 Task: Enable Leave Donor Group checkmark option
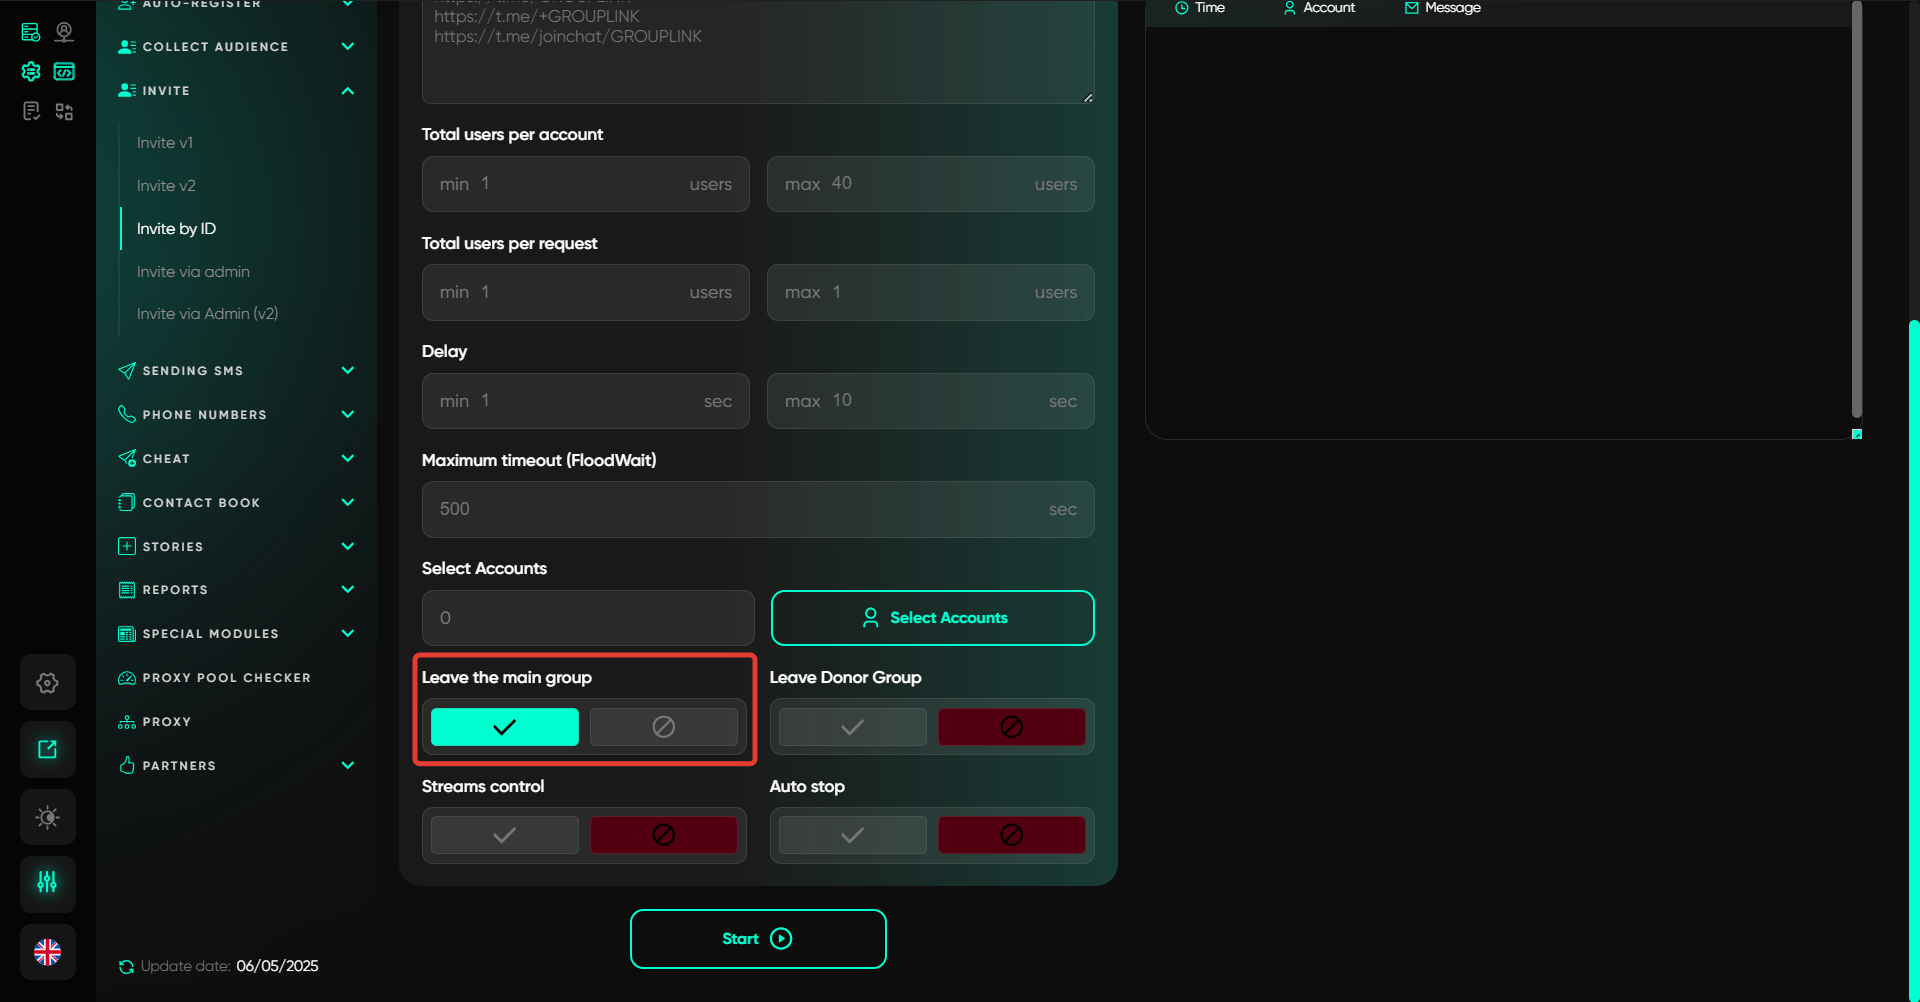click(852, 727)
